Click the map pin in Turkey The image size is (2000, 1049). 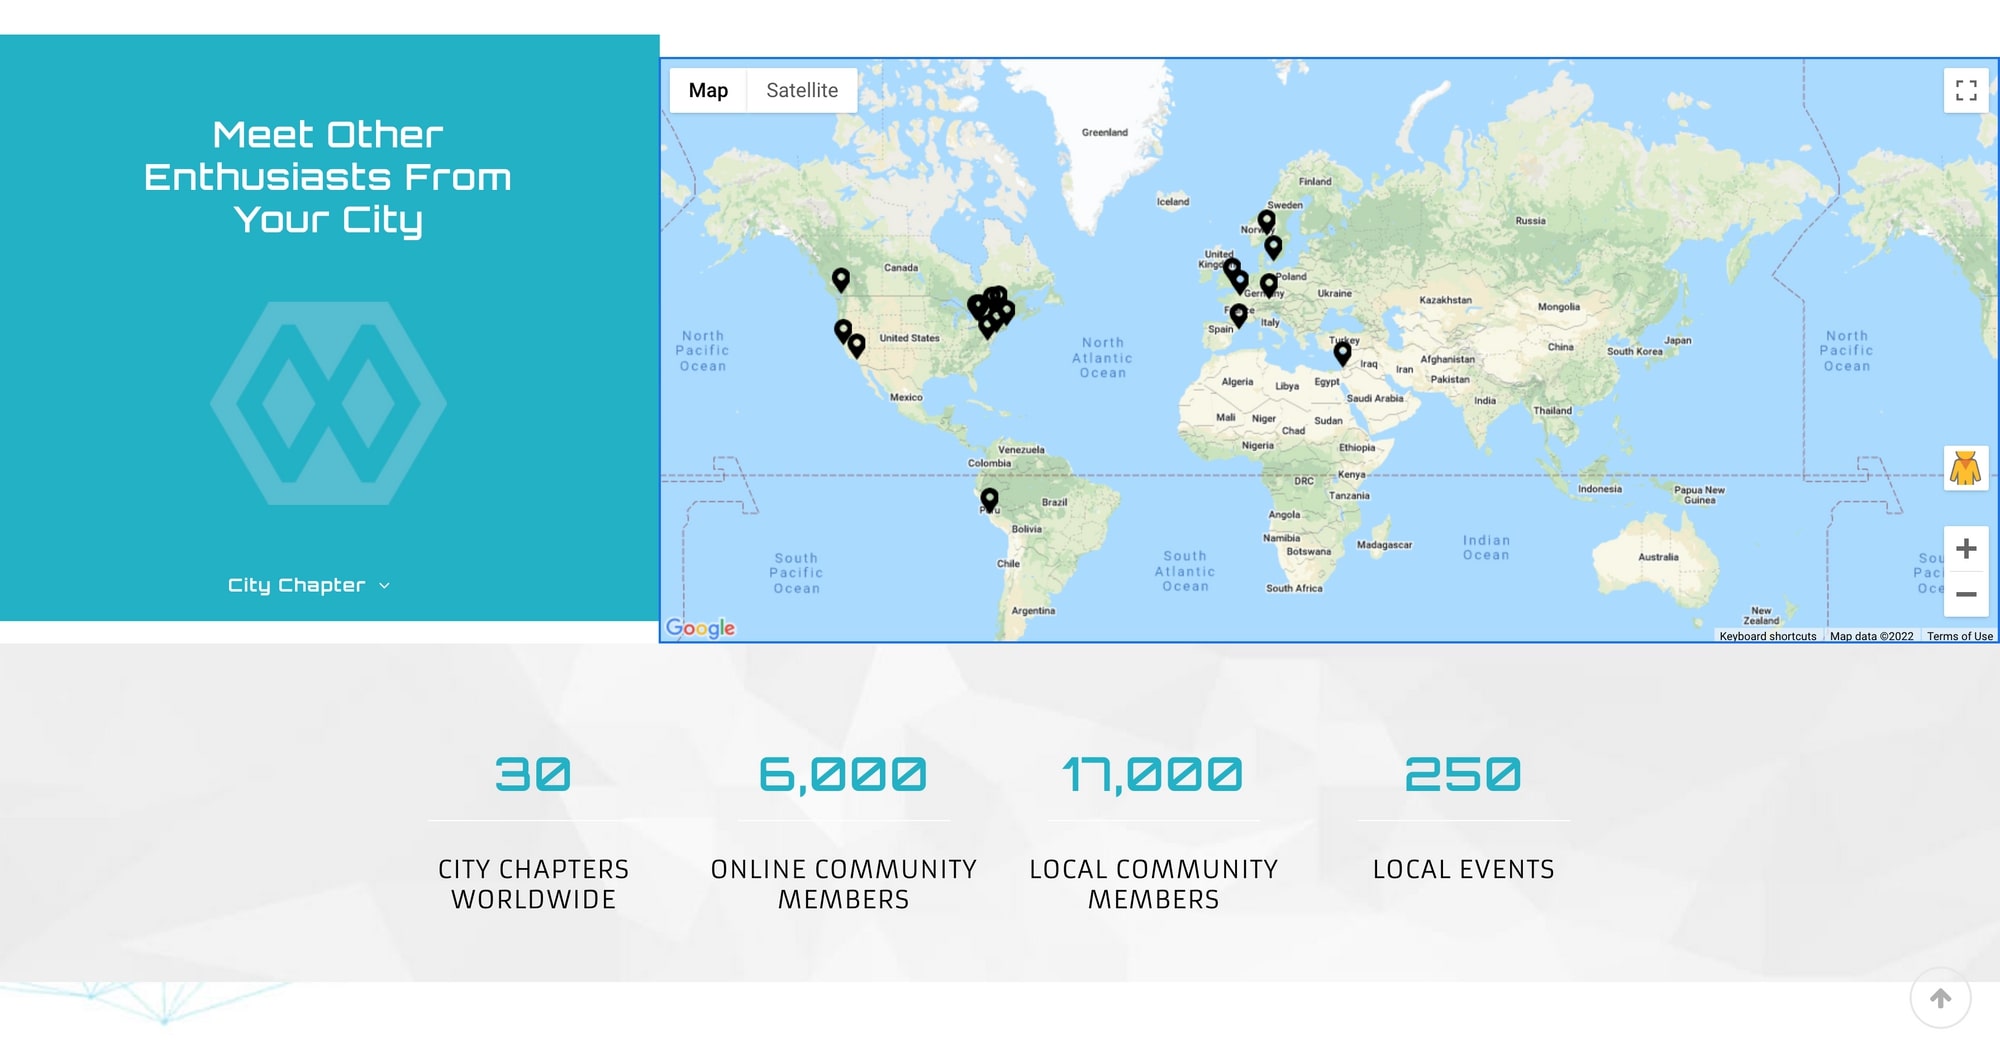coord(1342,352)
